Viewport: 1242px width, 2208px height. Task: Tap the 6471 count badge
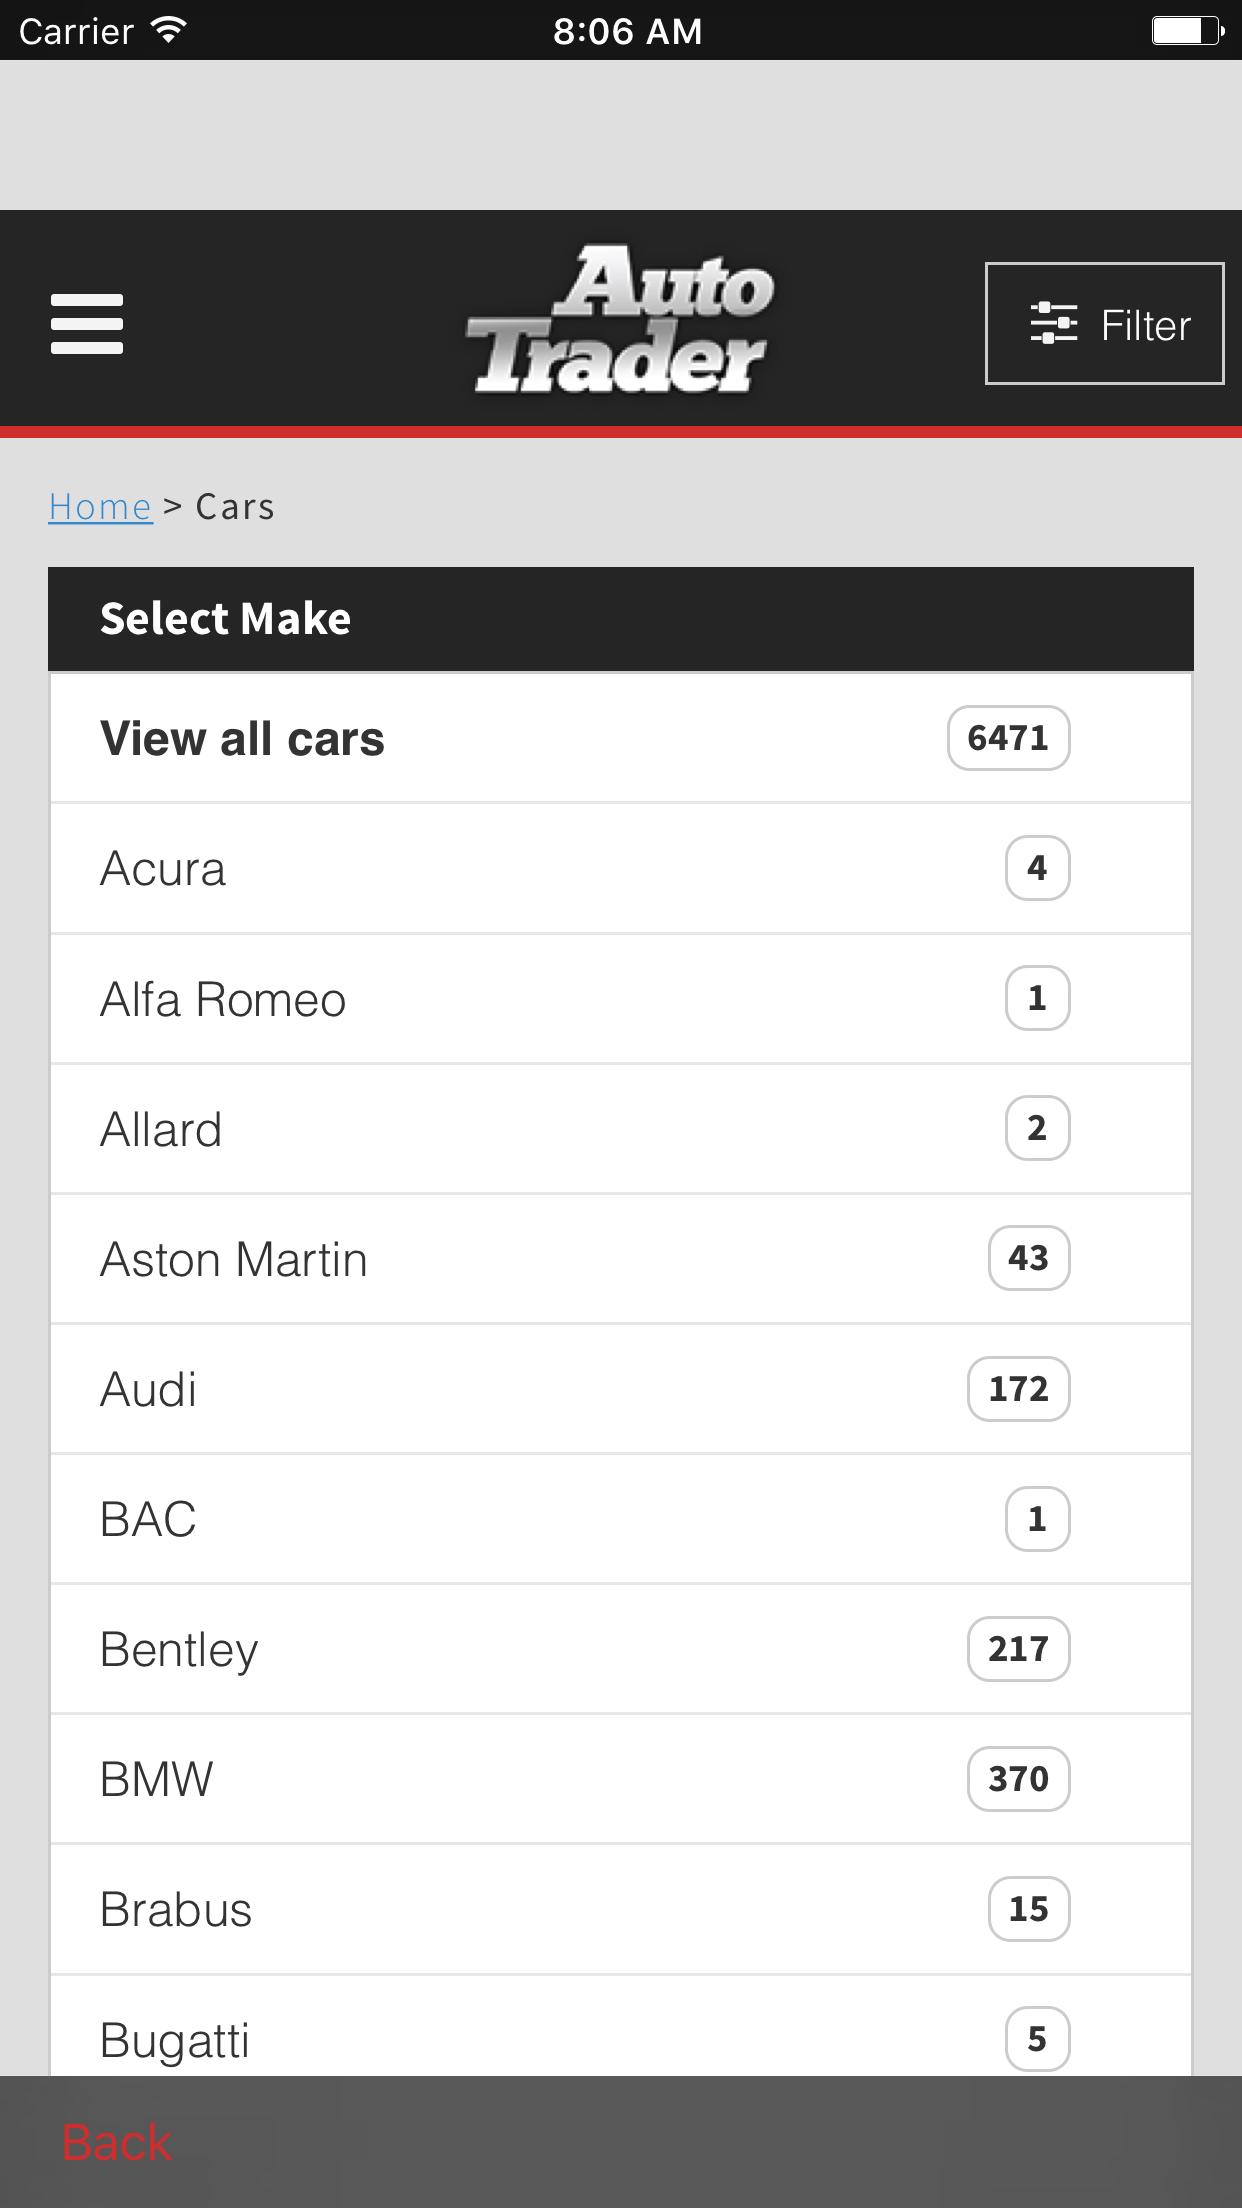1008,738
